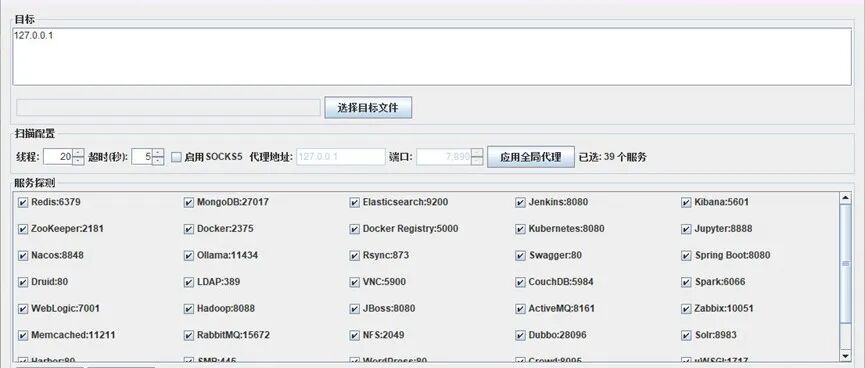Toggle WebLogic:7001 checkbox
This screenshot has width=865, height=368.
(x=23, y=308)
